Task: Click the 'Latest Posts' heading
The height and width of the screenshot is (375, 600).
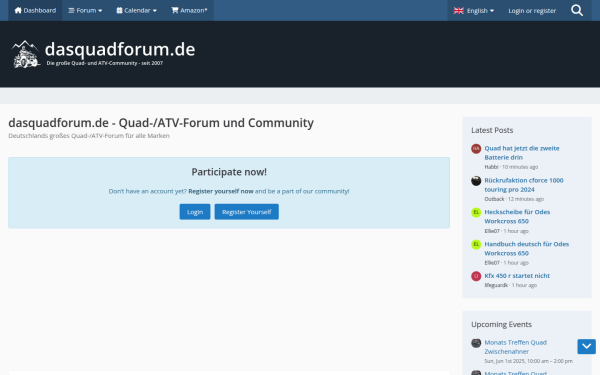Action: point(492,130)
